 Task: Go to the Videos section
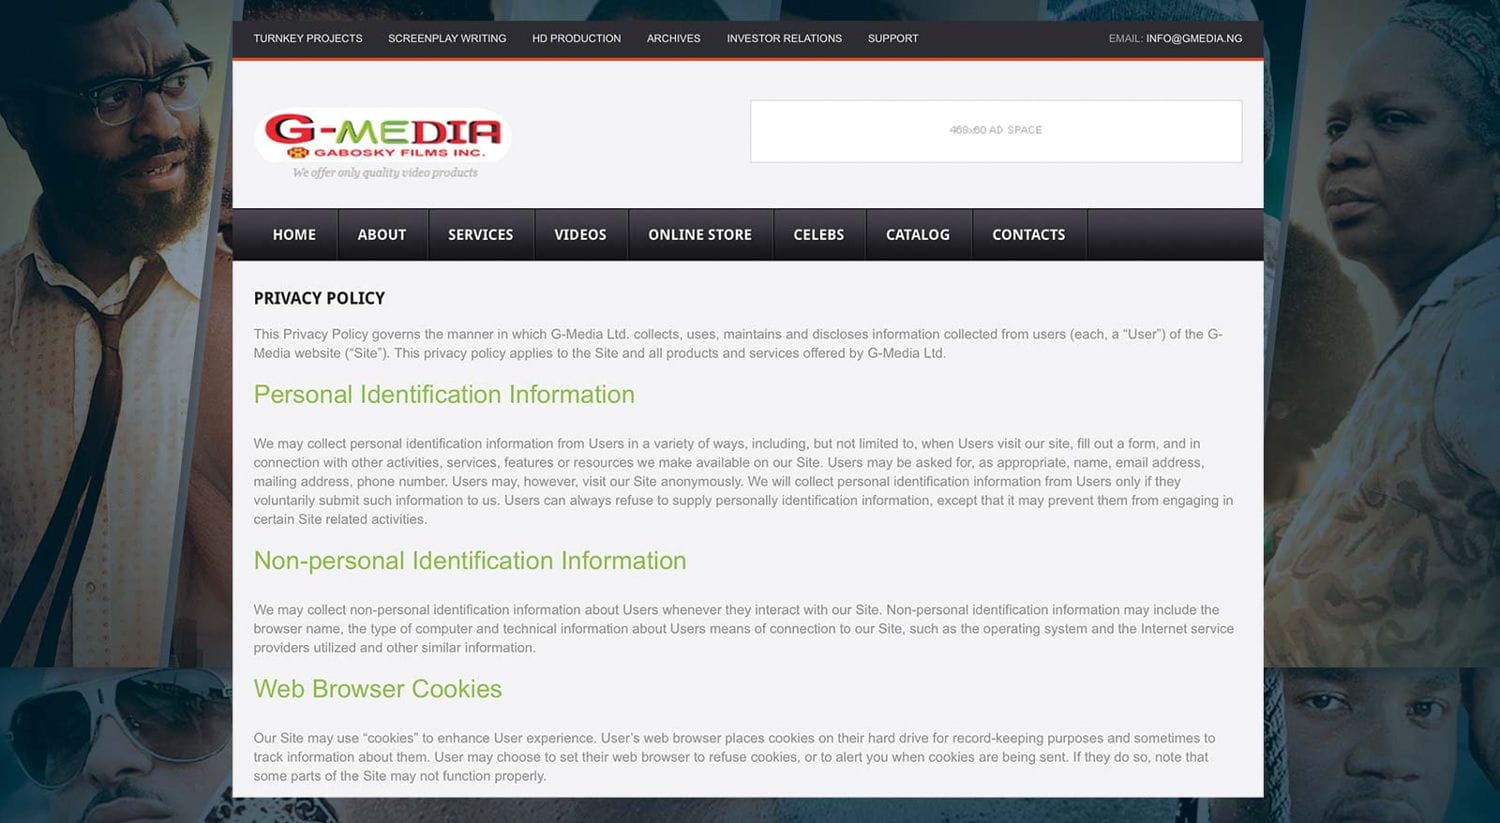pyautogui.click(x=580, y=235)
